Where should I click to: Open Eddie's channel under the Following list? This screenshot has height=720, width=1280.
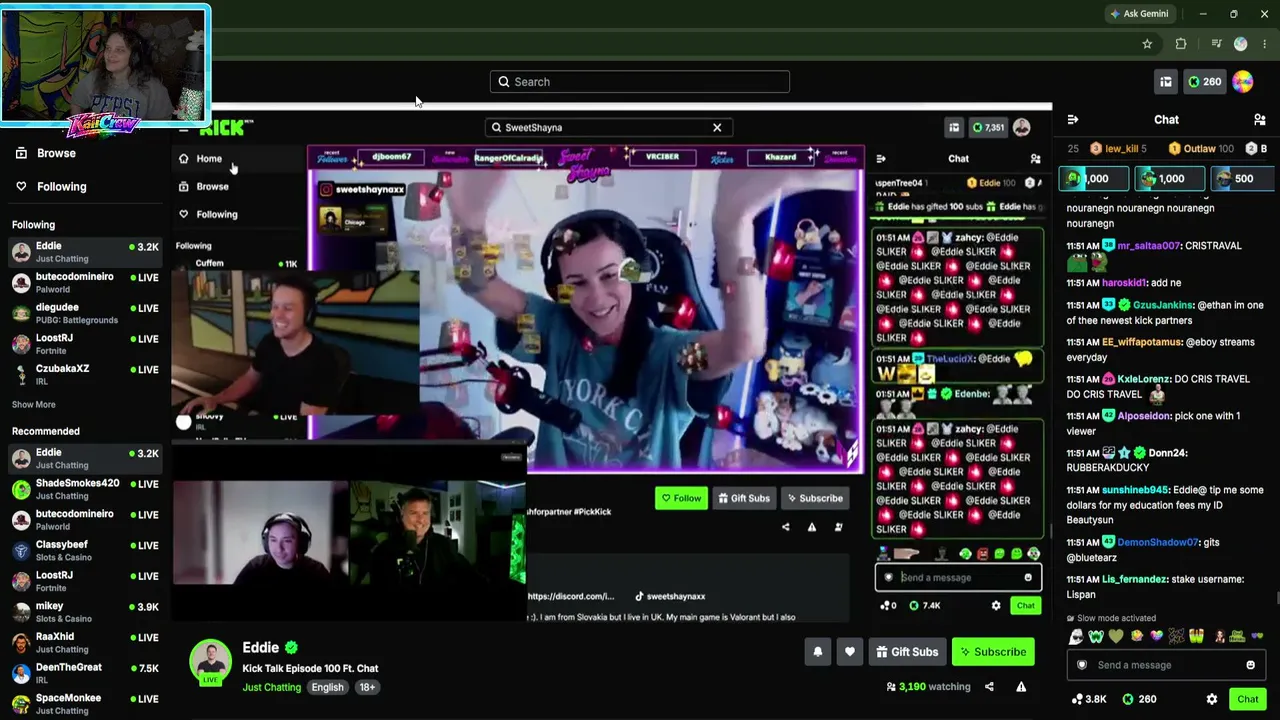(85, 252)
